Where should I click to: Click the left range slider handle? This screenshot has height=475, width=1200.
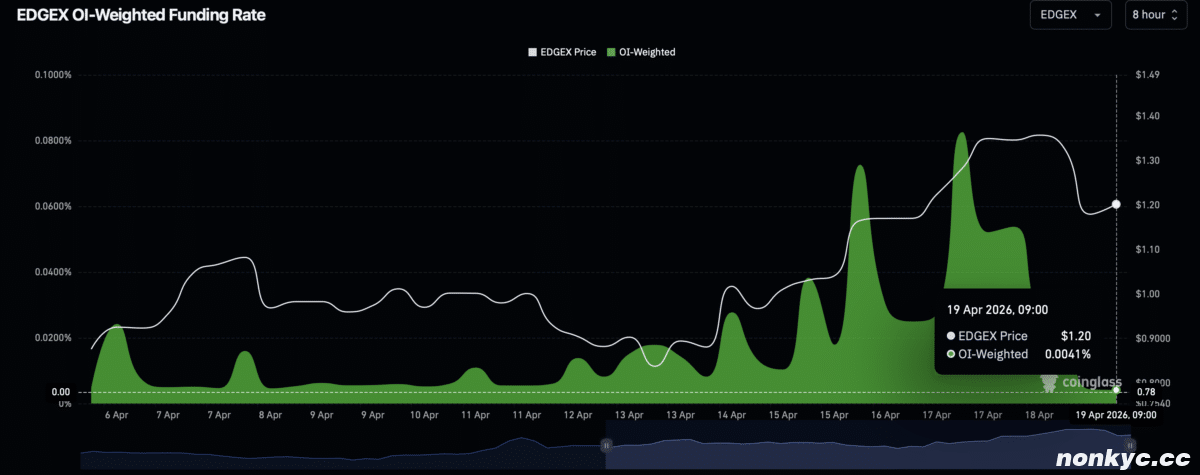[x=605, y=444]
